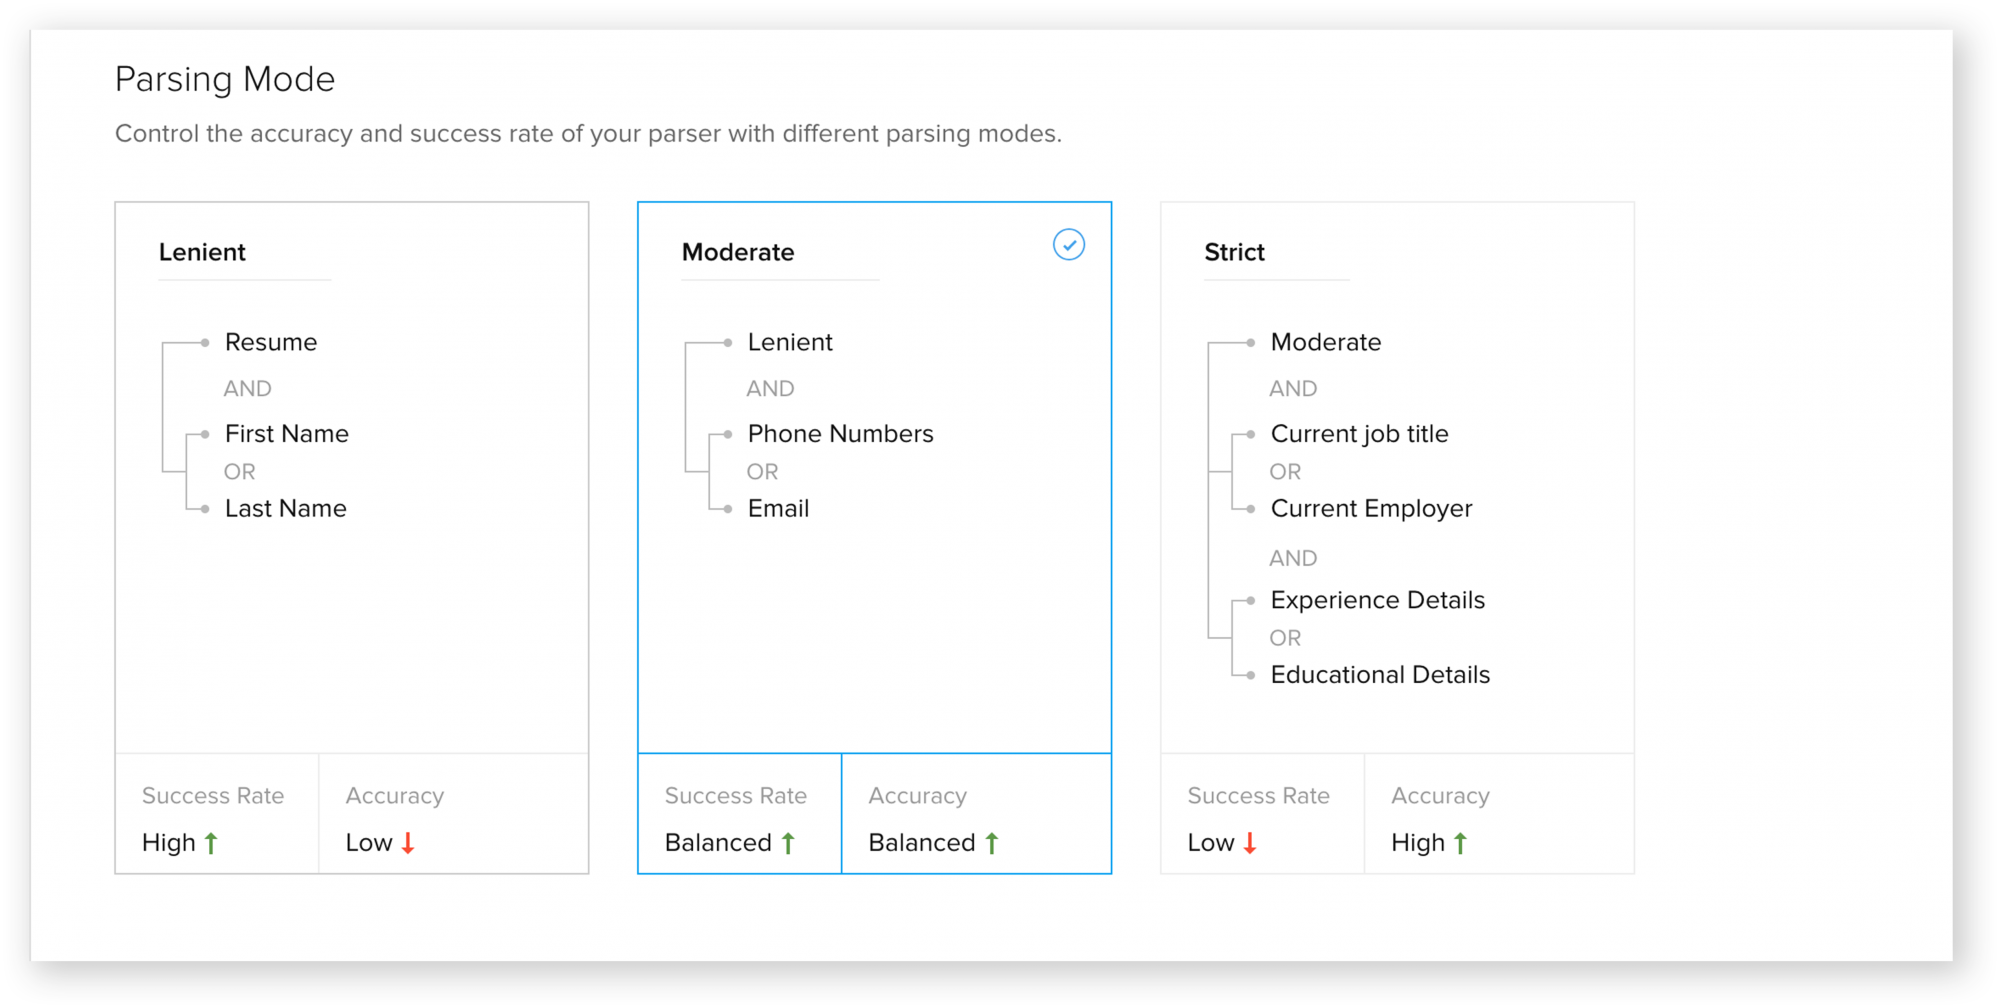Click the Resume condition in Lenient card
Screen dimensions: 2000x1008
pyautogui.click(x=271, y=342)
